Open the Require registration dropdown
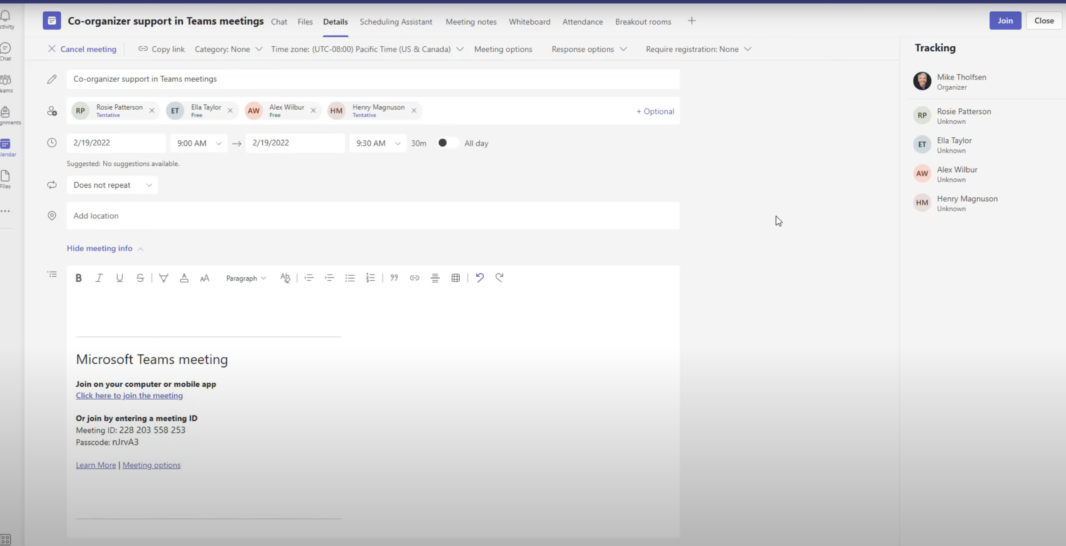1066x546 pixels. click(698, 49)
